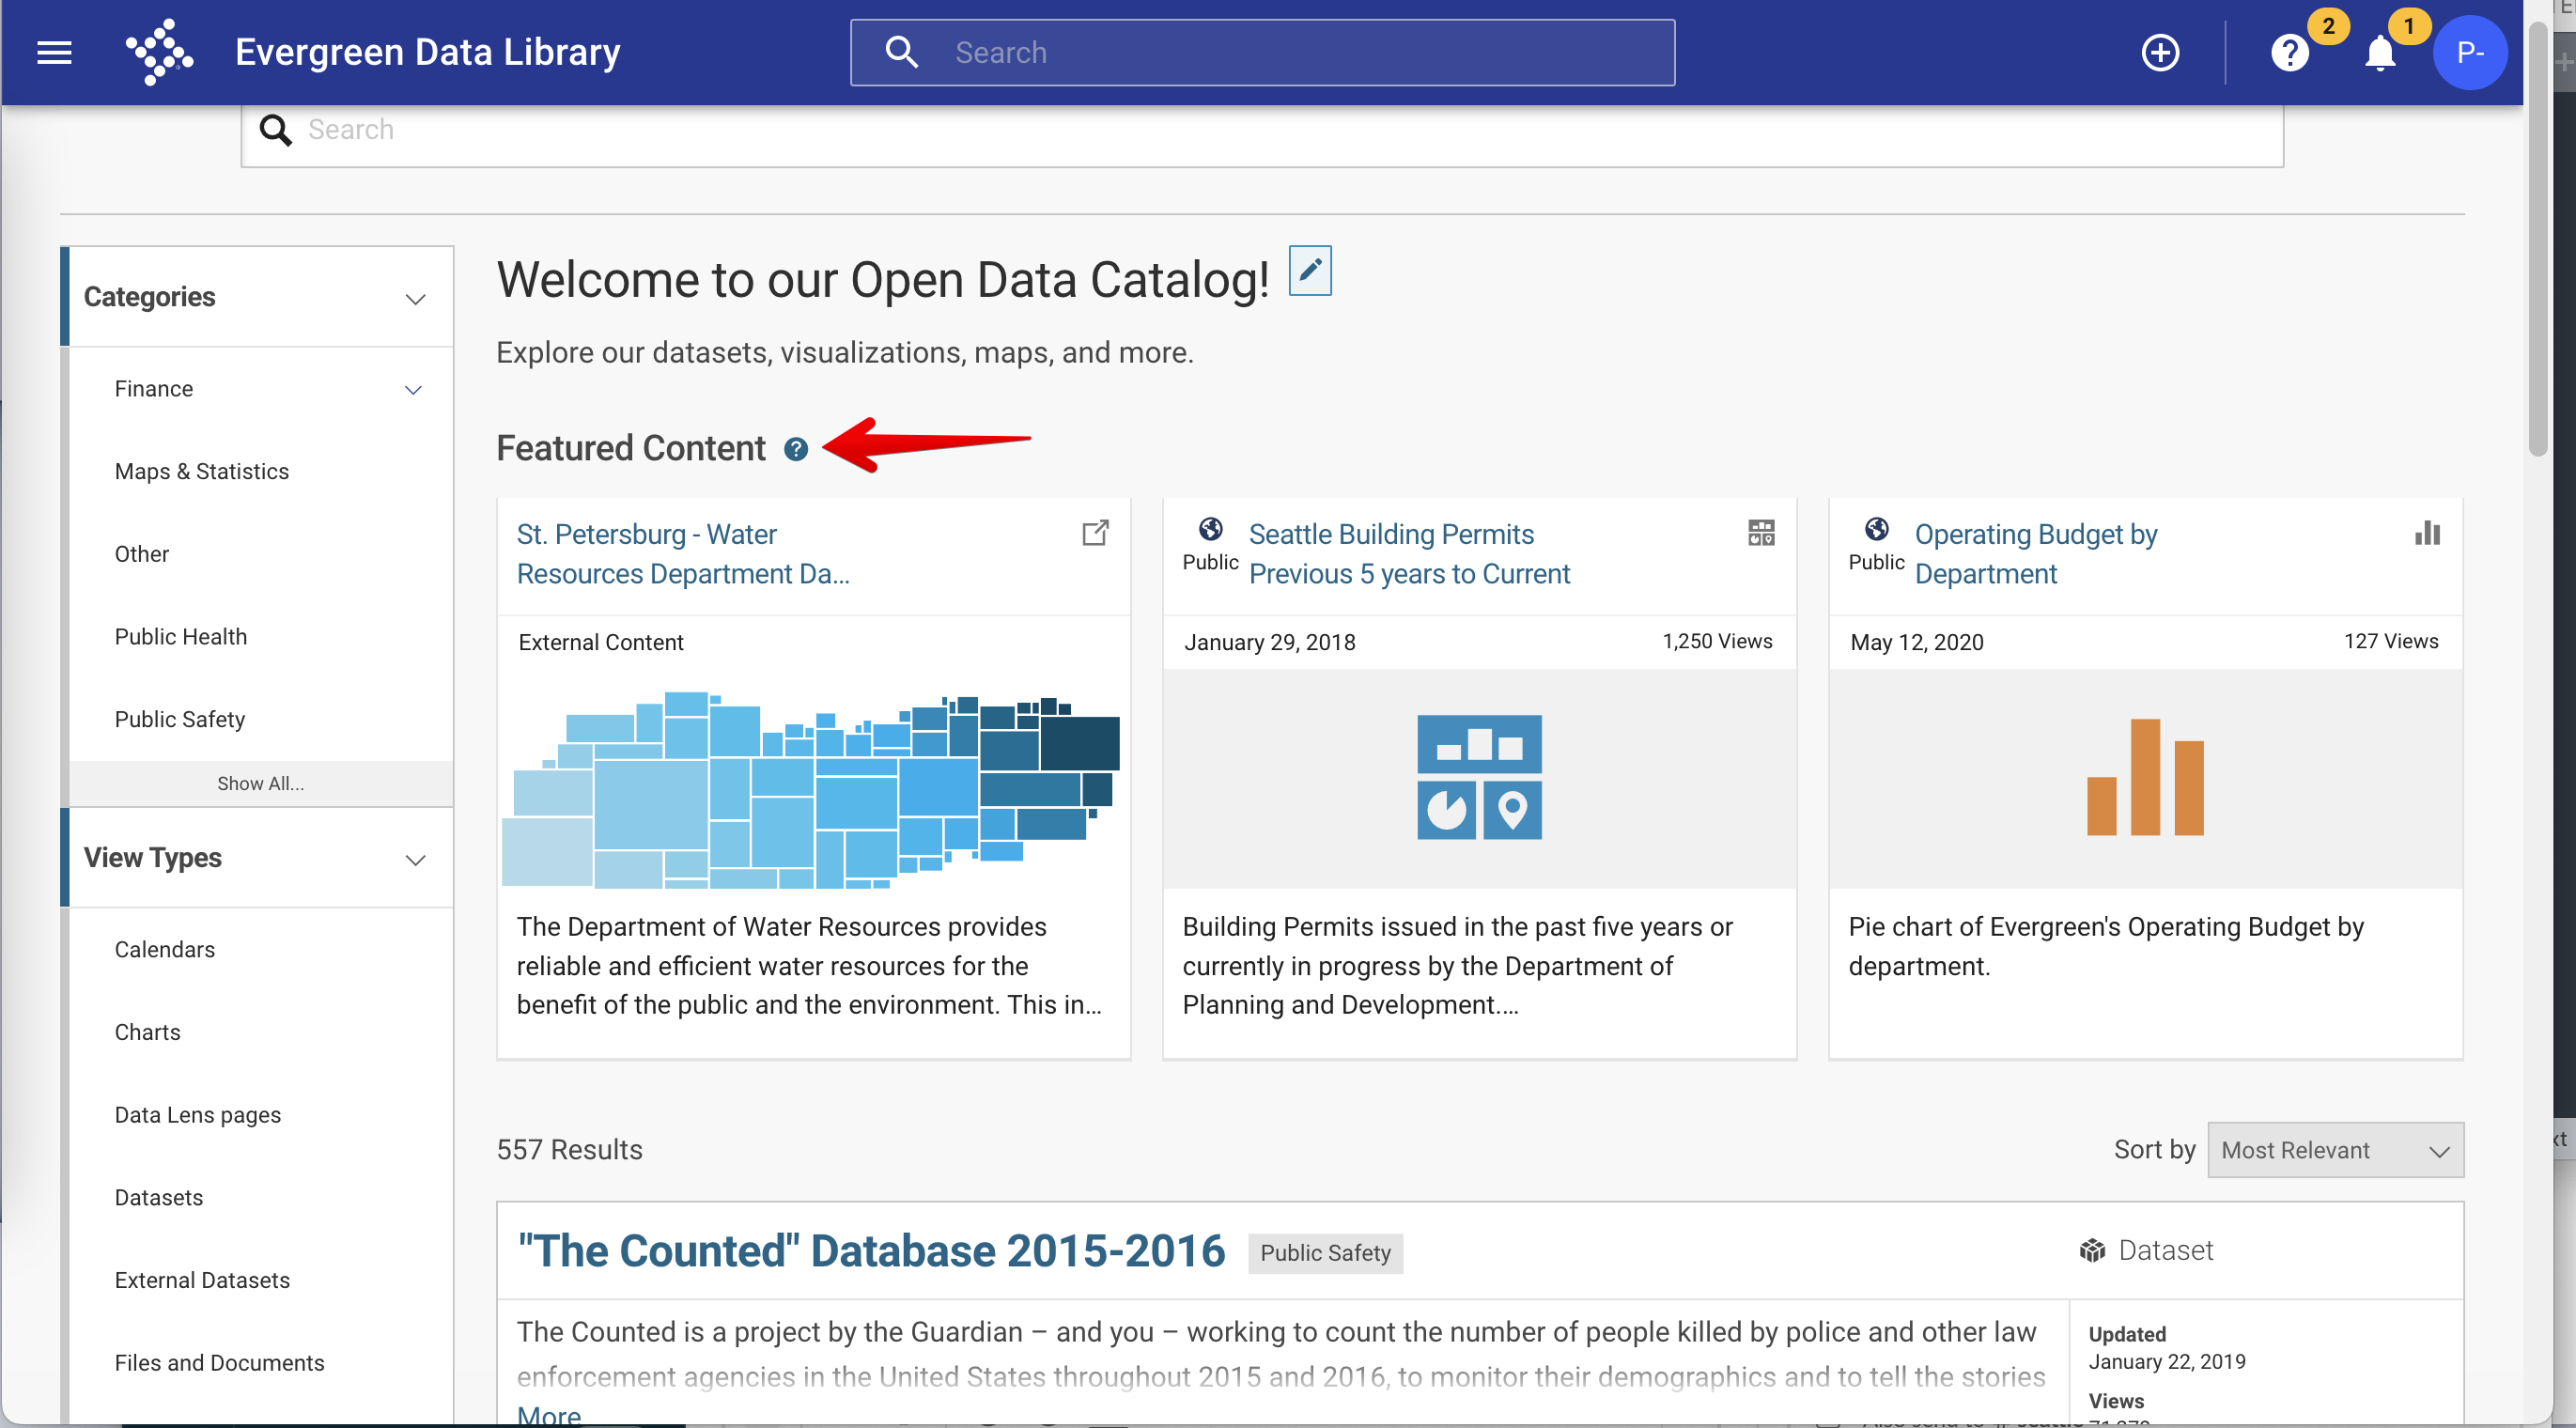Filter by Public Safety category
This screenshot has height=1428, width=2576.
(x=180, y=719)
